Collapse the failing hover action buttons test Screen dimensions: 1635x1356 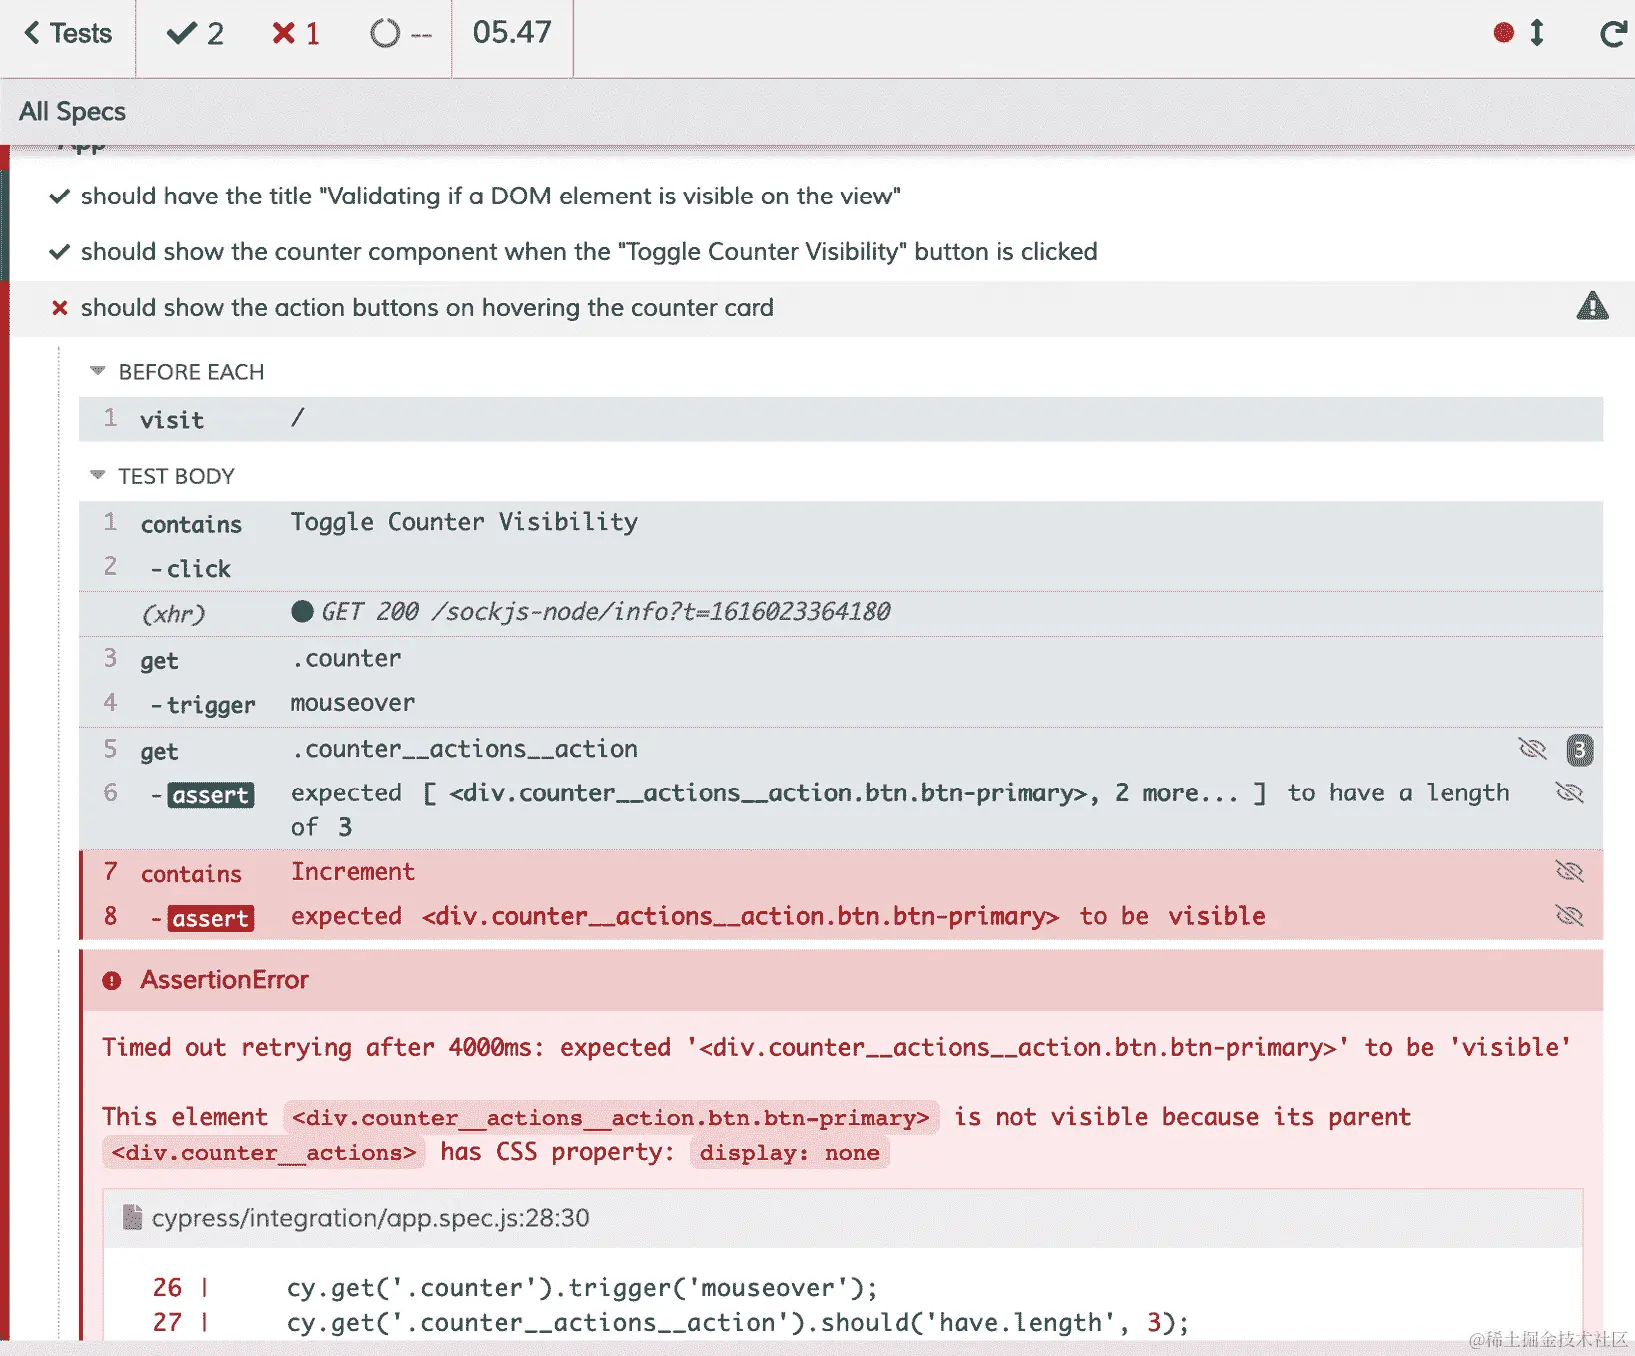pos(427,308)
